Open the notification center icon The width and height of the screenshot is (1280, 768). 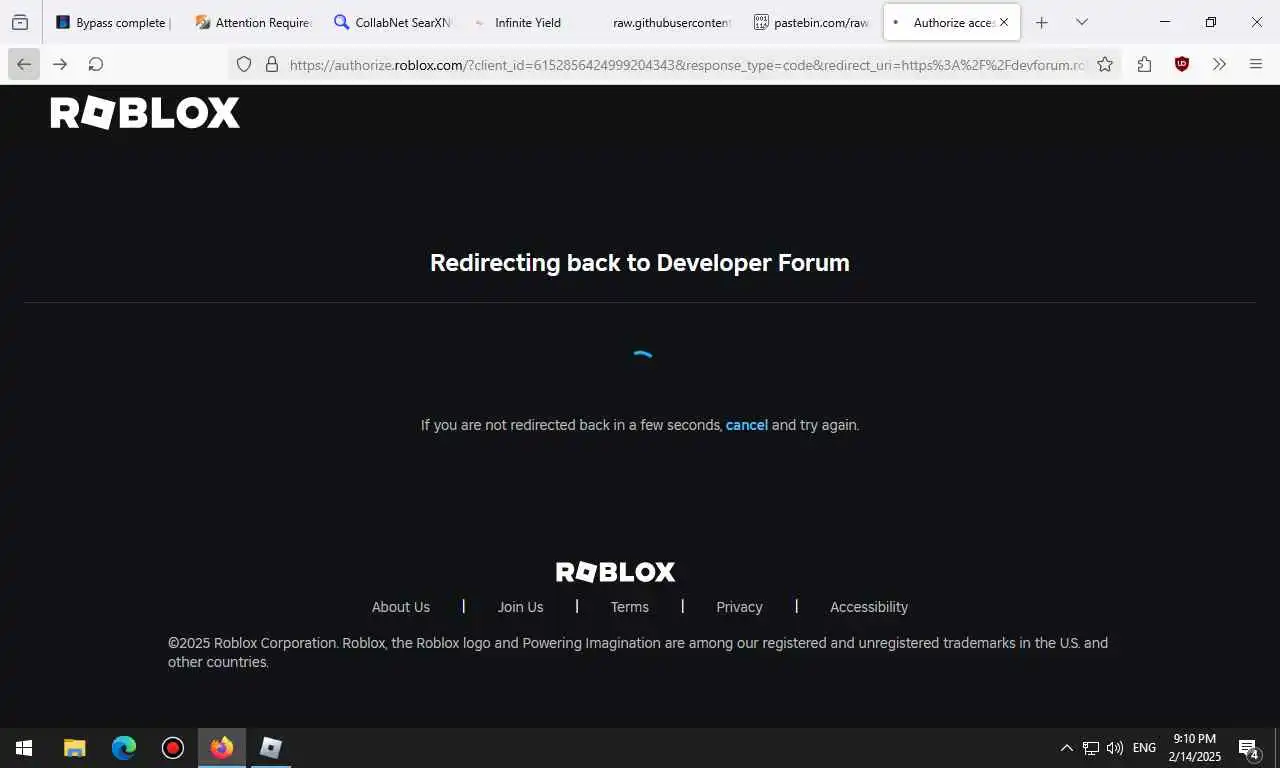1249,748
